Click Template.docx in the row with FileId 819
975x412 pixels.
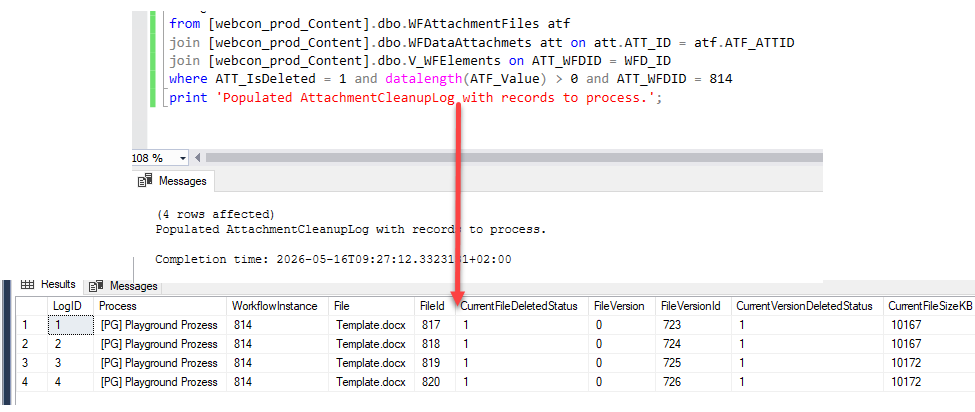371,362
